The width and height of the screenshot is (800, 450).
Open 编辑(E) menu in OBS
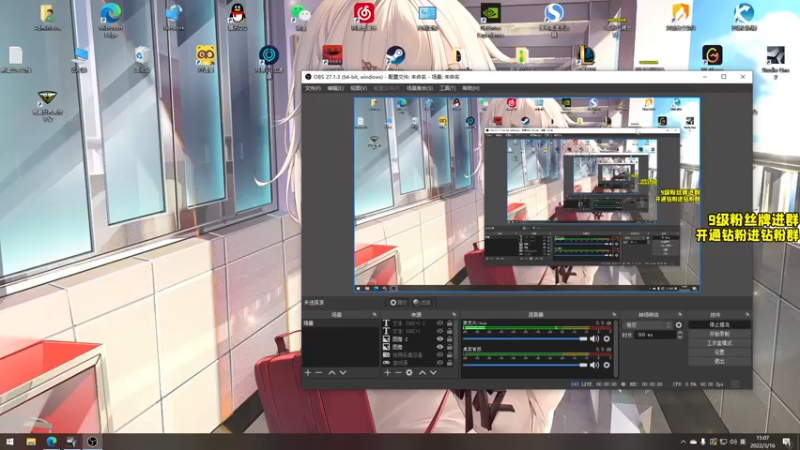tap(335, 88)
